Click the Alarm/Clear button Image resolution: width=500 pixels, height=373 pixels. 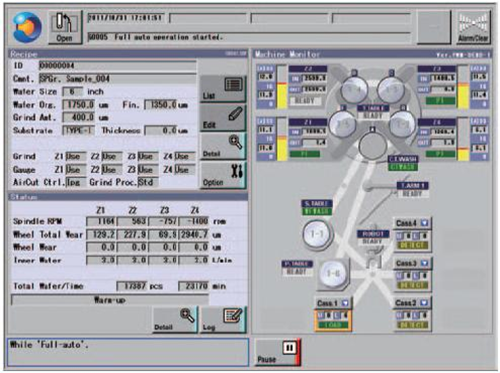point(473,27)
